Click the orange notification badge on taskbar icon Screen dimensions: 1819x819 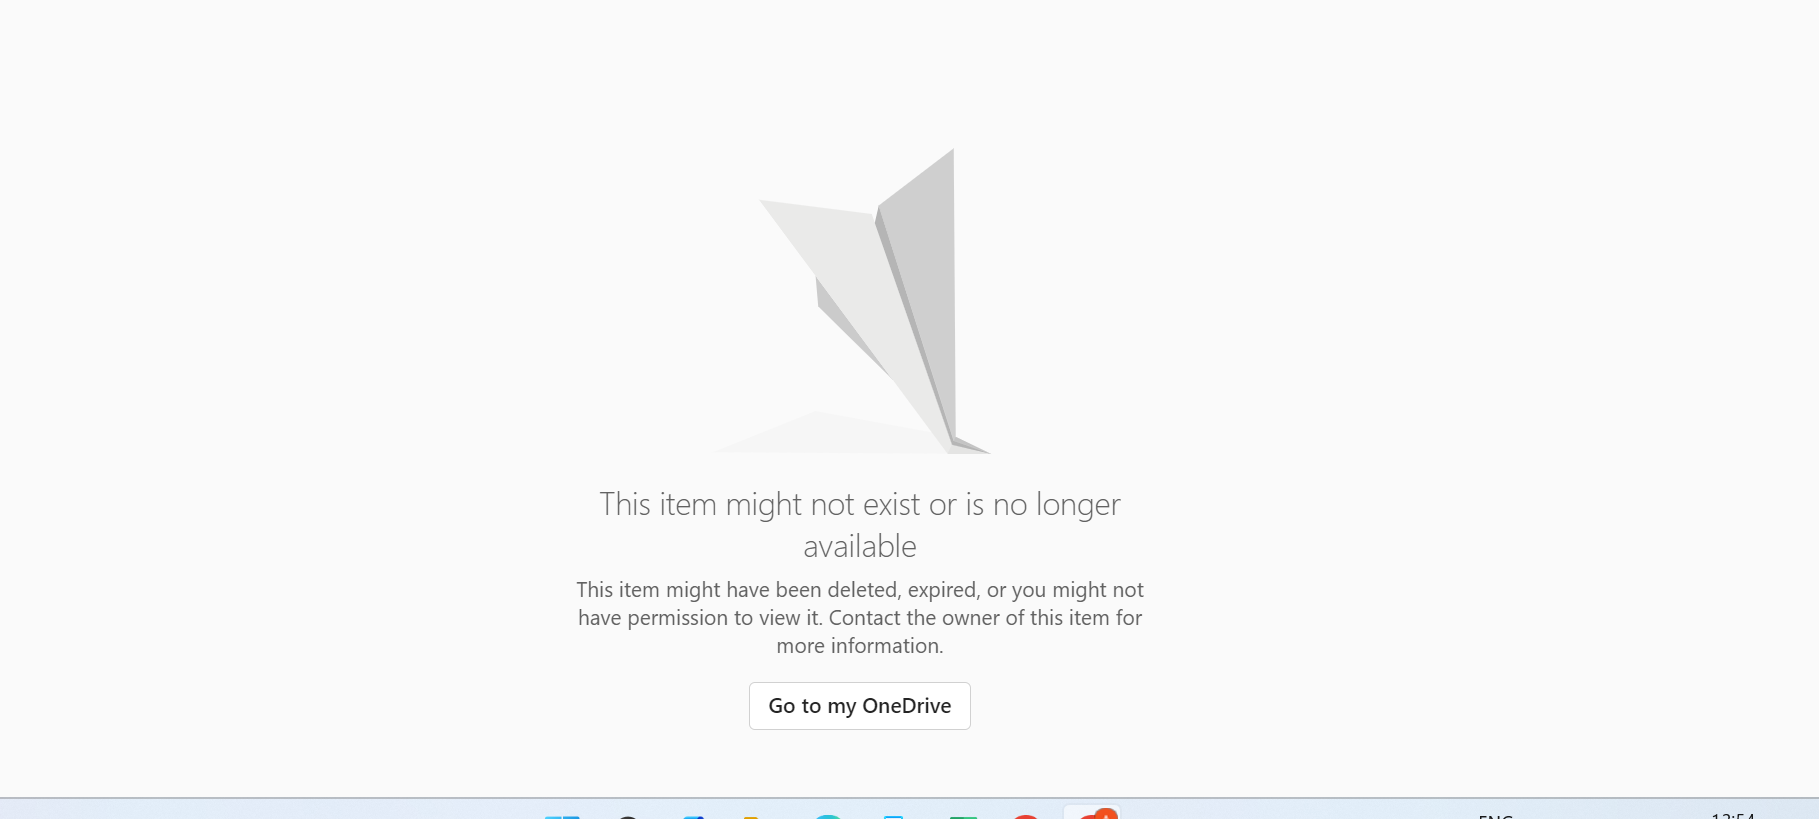point(1105,814)
